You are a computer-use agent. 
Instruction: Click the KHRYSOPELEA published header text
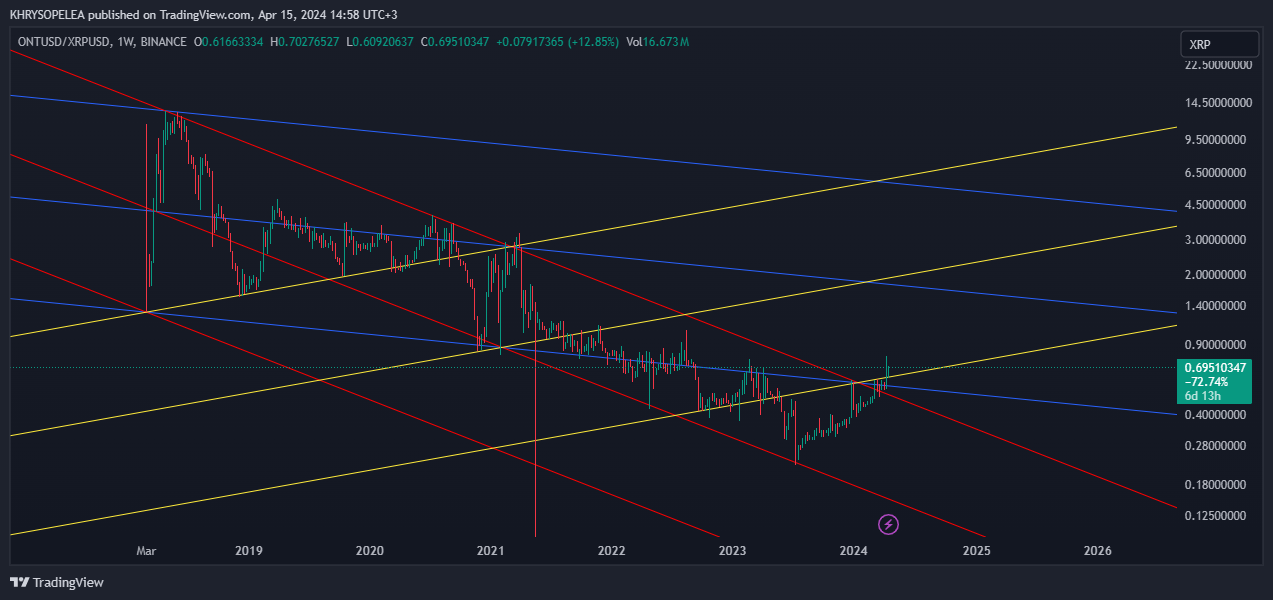(206, 15)
